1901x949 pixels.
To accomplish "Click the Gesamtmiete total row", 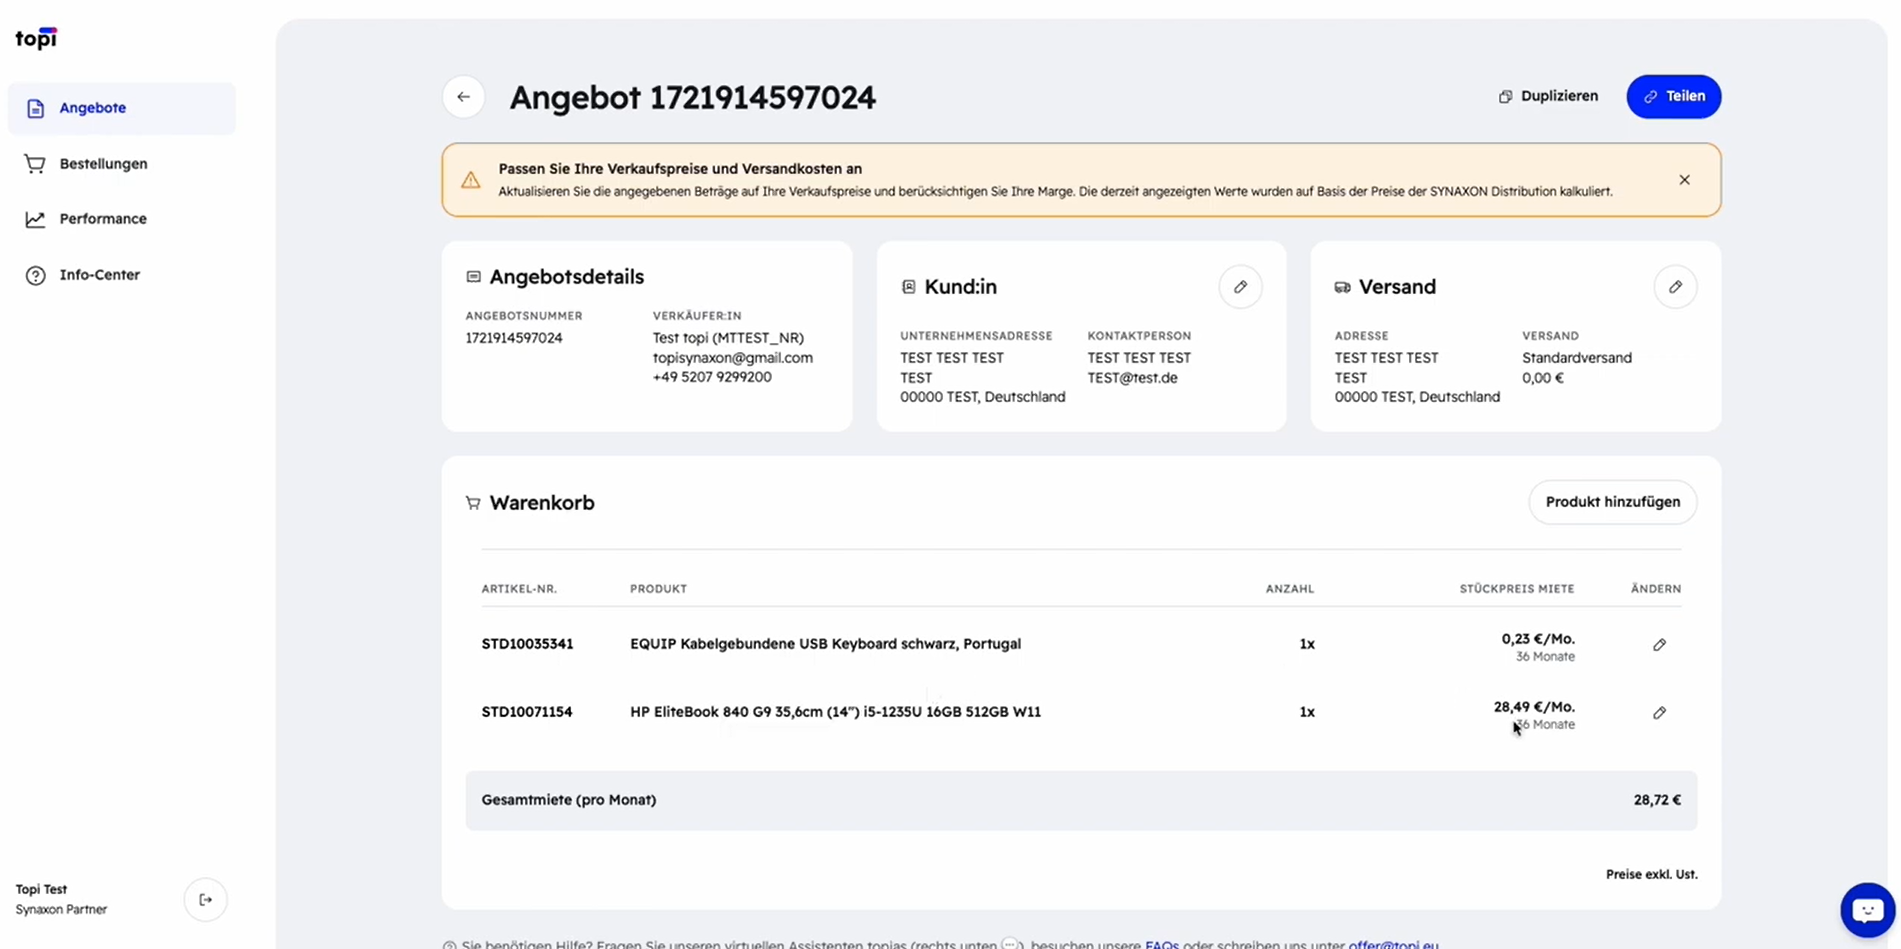I will (1081, 800).
